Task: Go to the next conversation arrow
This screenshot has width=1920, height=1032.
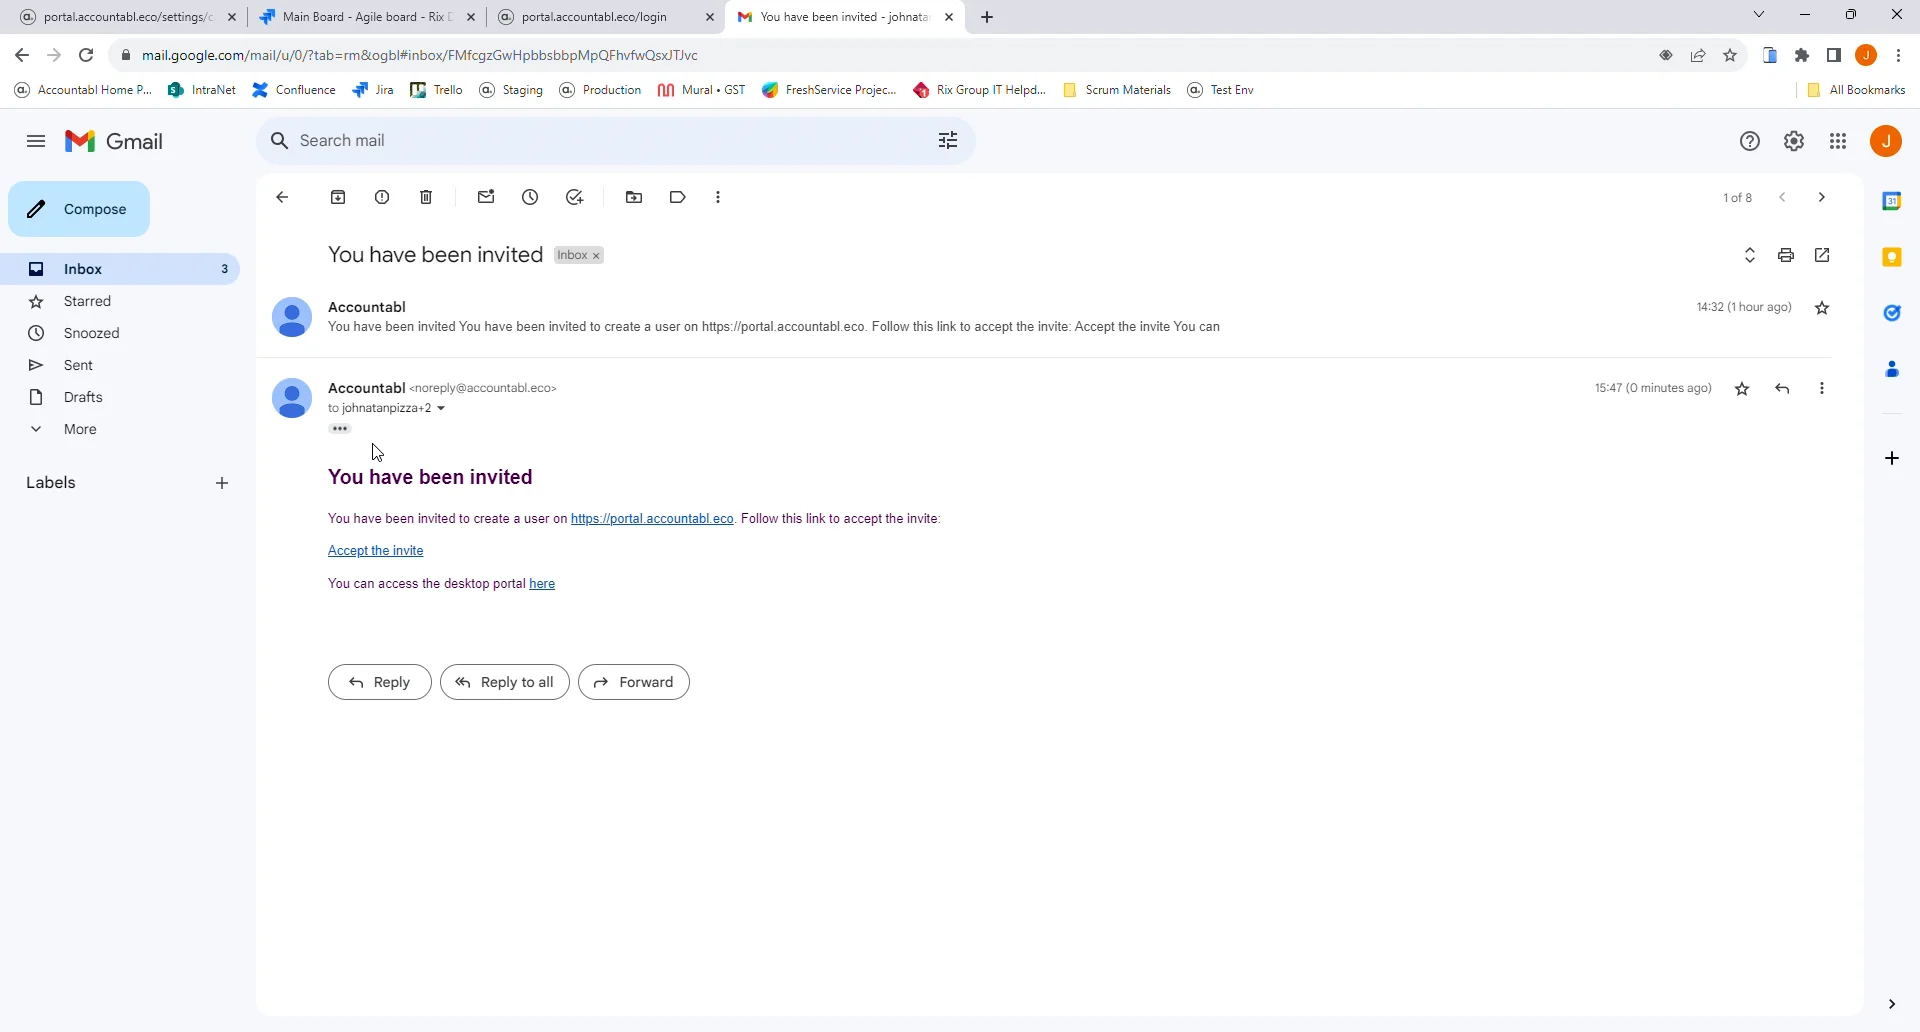Action: (1822, 198)
